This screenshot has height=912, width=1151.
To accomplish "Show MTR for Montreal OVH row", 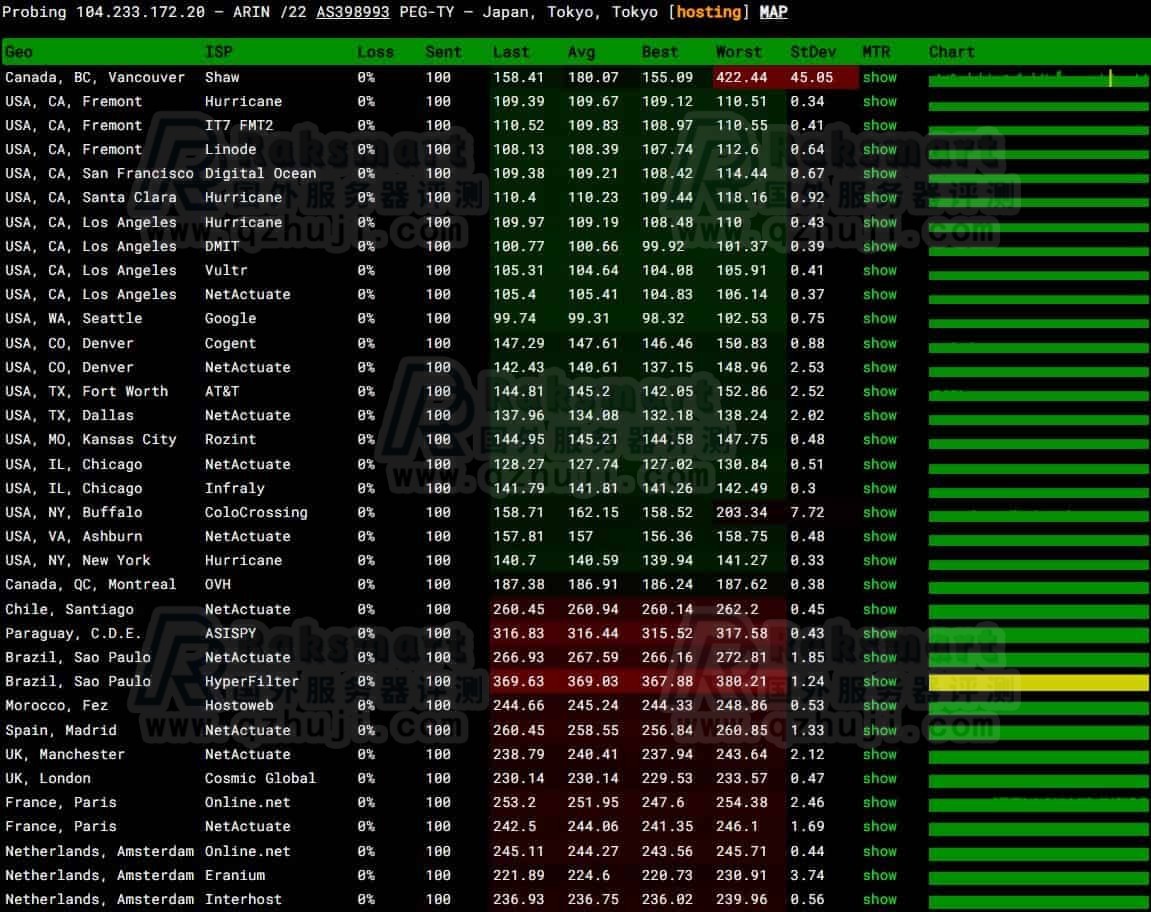I will [x=880, y=584].
